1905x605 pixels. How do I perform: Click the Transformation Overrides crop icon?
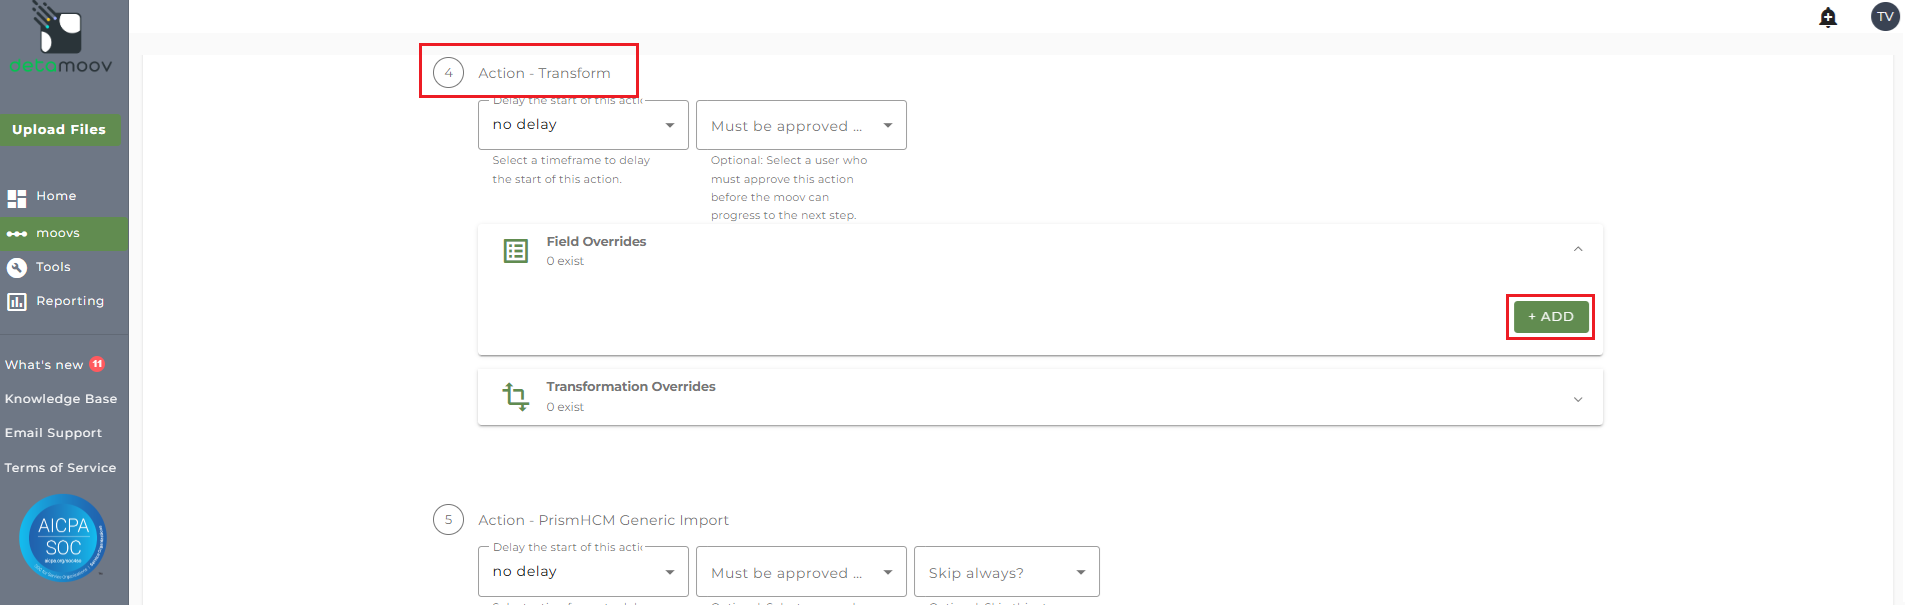pos(516,397)
